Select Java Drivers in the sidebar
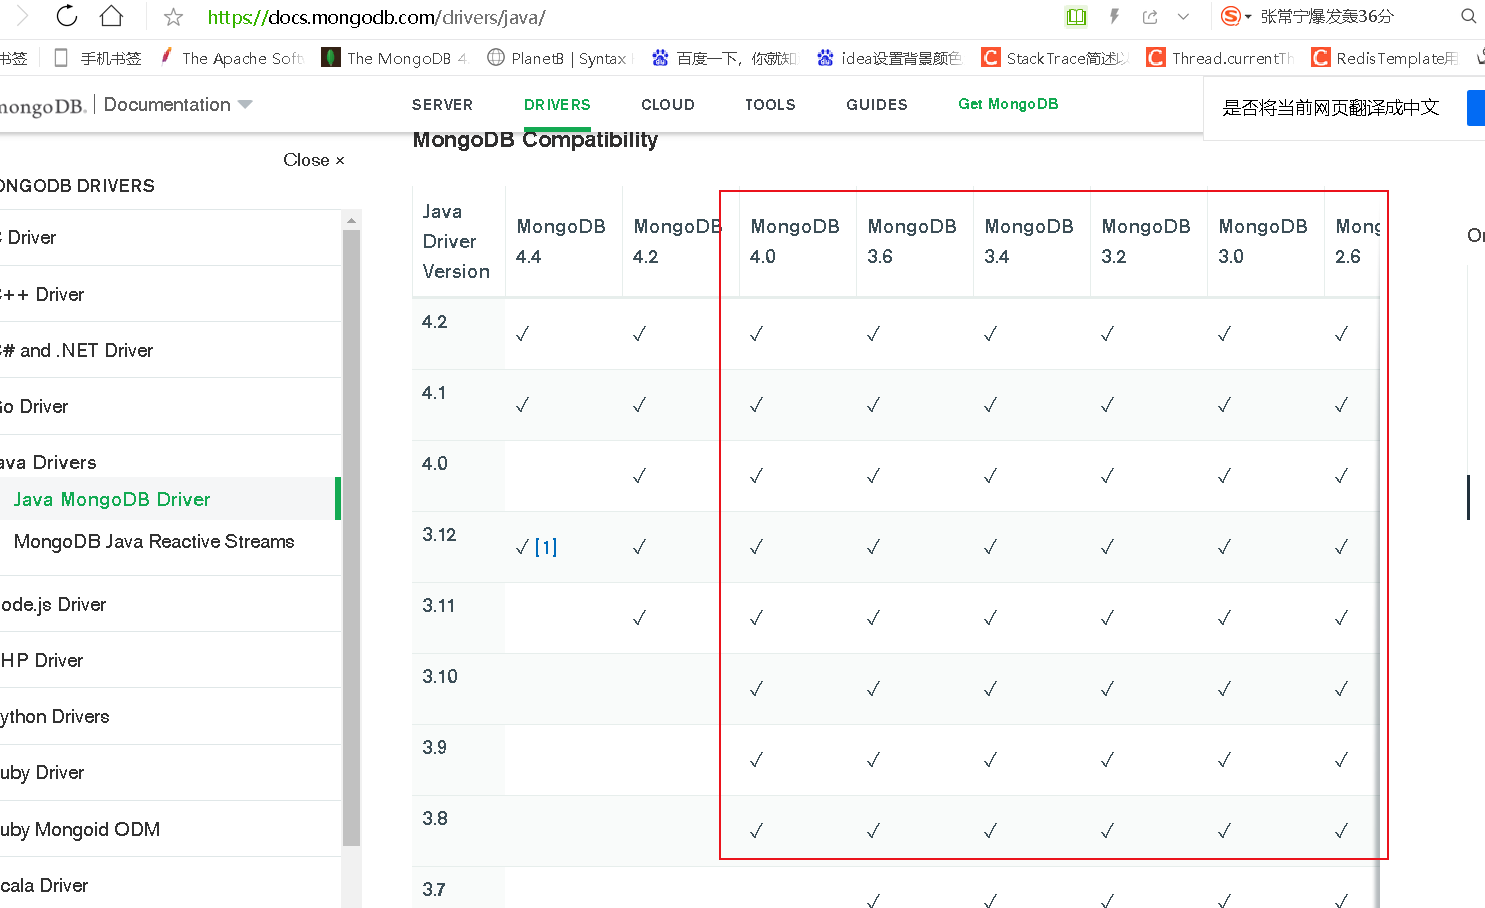Image resolution: width=1485 pixels, height=908 pixels. [x=48, y=462]
